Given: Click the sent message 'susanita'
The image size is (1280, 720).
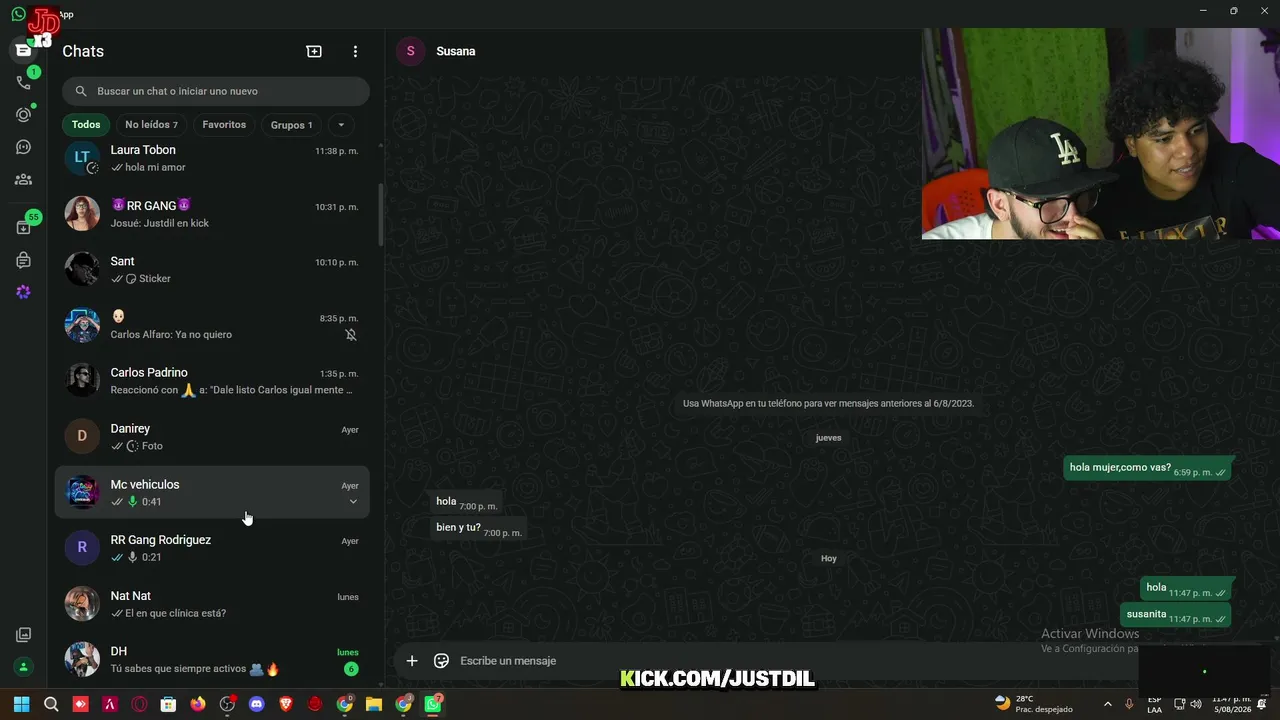Looking at the screenshot, I should click(1176, 614).
